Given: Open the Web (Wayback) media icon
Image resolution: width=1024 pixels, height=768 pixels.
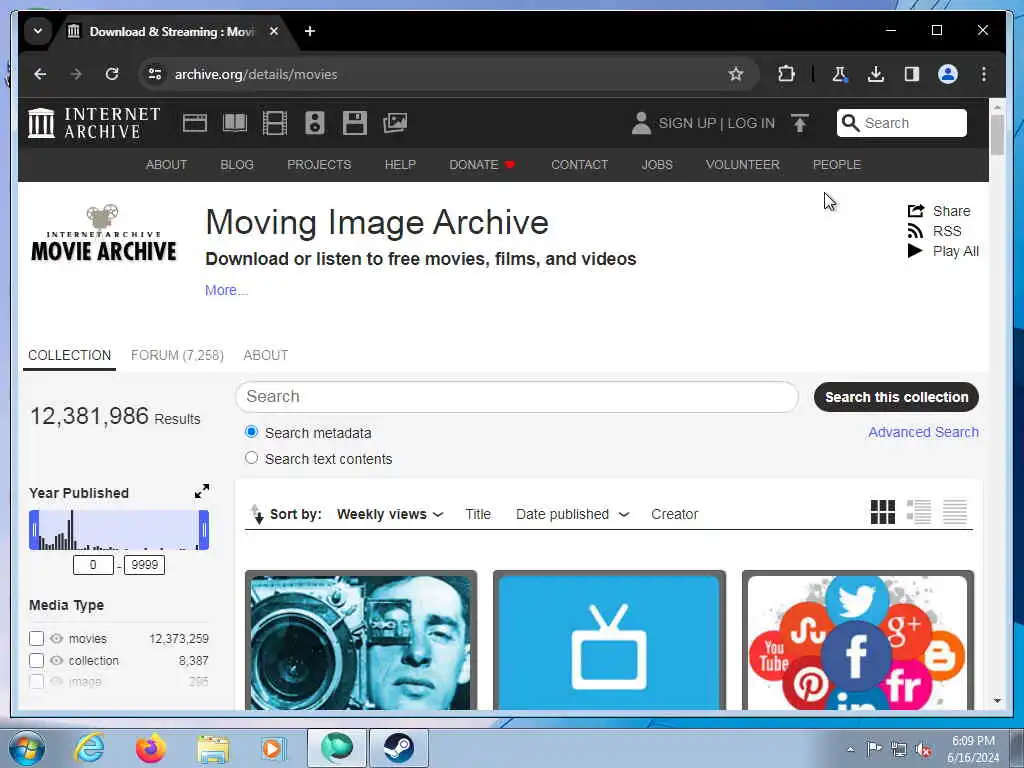Looking at the screenshot, I should pyautogui.click(x=195, y=123).
